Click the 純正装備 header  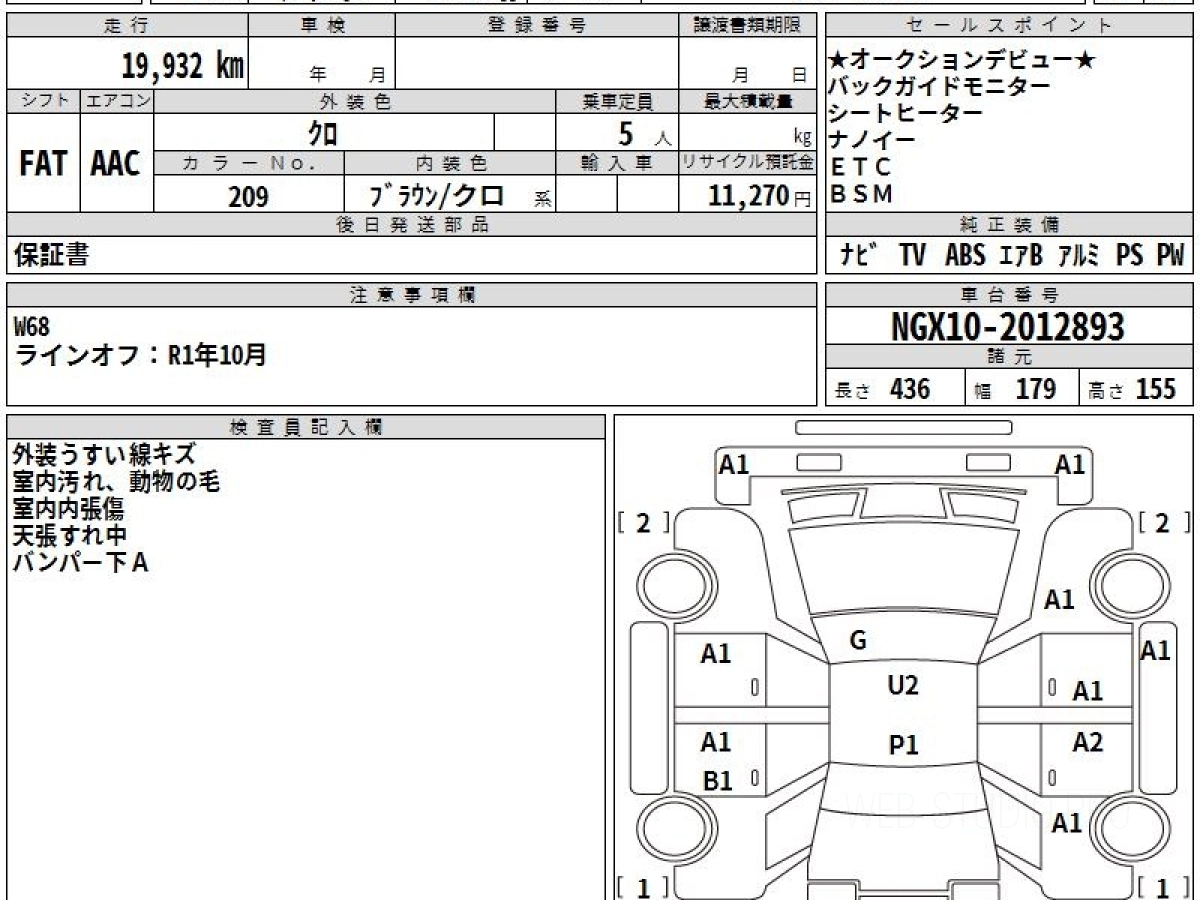click(x=1010, y=225)
